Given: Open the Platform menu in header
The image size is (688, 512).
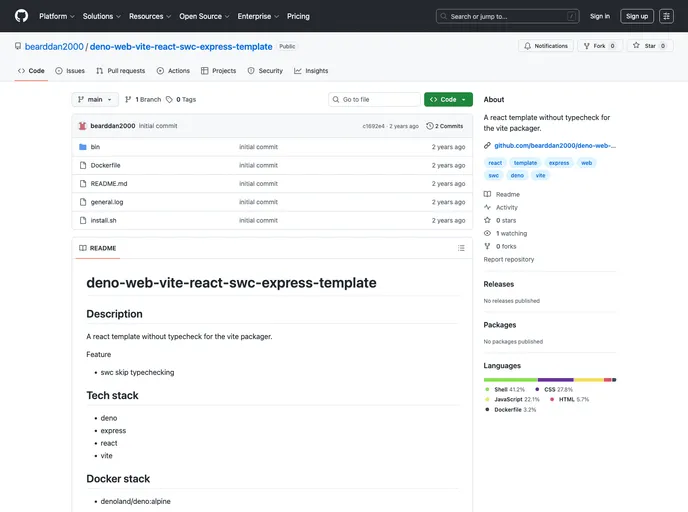Looking at the screenshot, I should pos(56,16).
